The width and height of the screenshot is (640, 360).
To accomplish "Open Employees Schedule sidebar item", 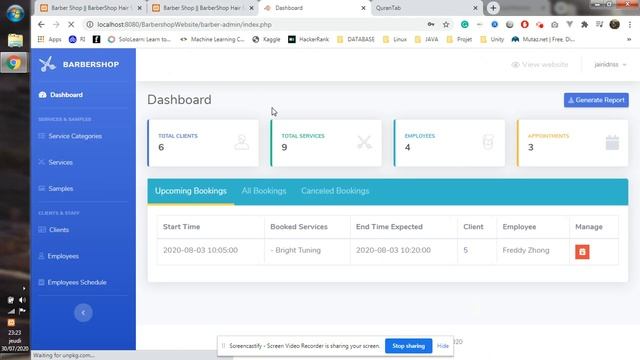I will click(73, 282).
